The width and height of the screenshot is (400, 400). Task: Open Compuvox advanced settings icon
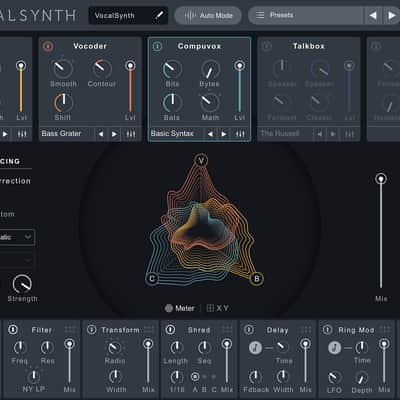tap(240, 134)
